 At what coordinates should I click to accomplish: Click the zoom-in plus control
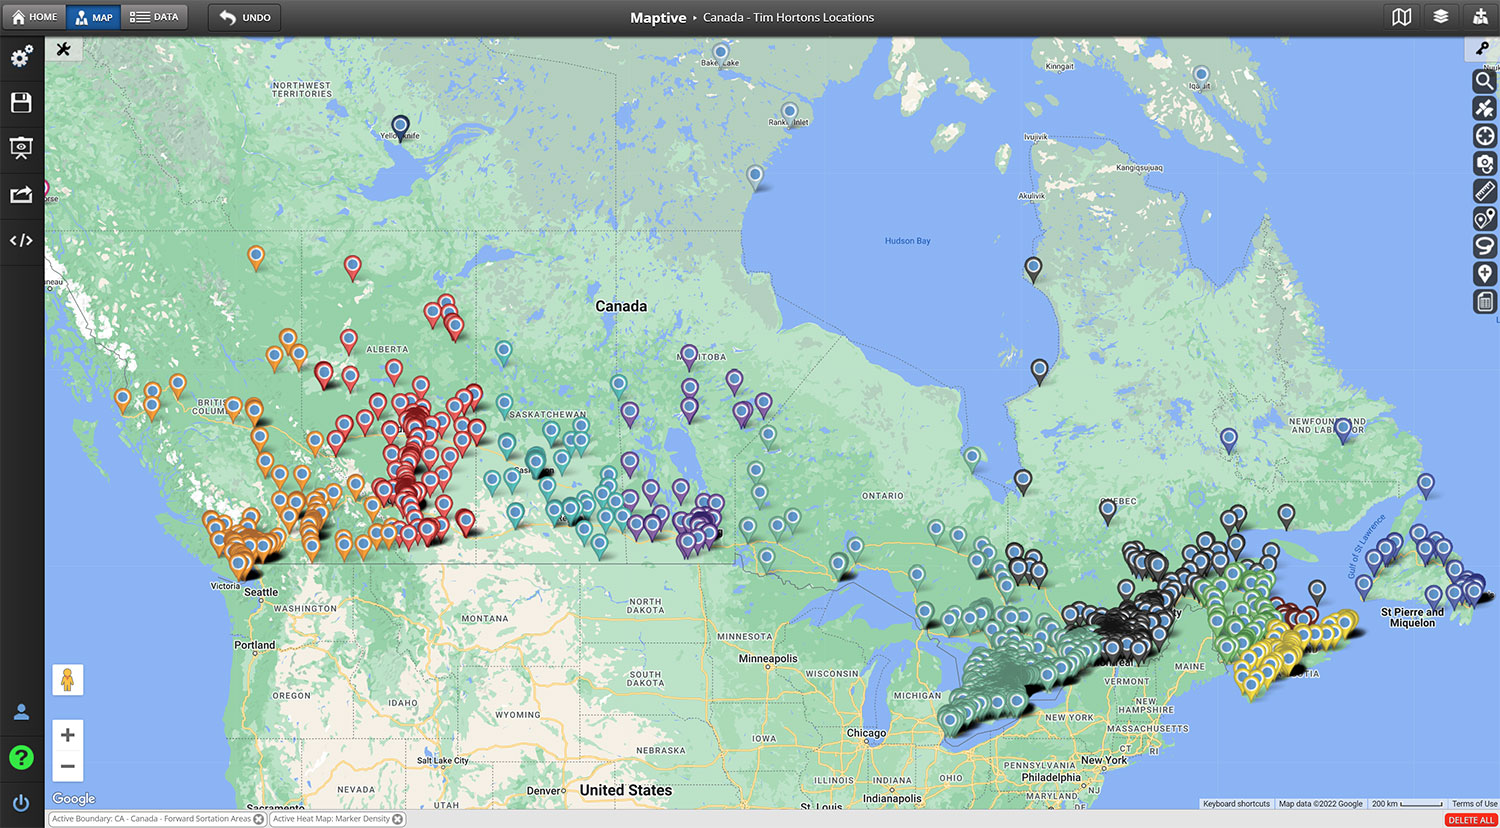(x=67, y=734)
